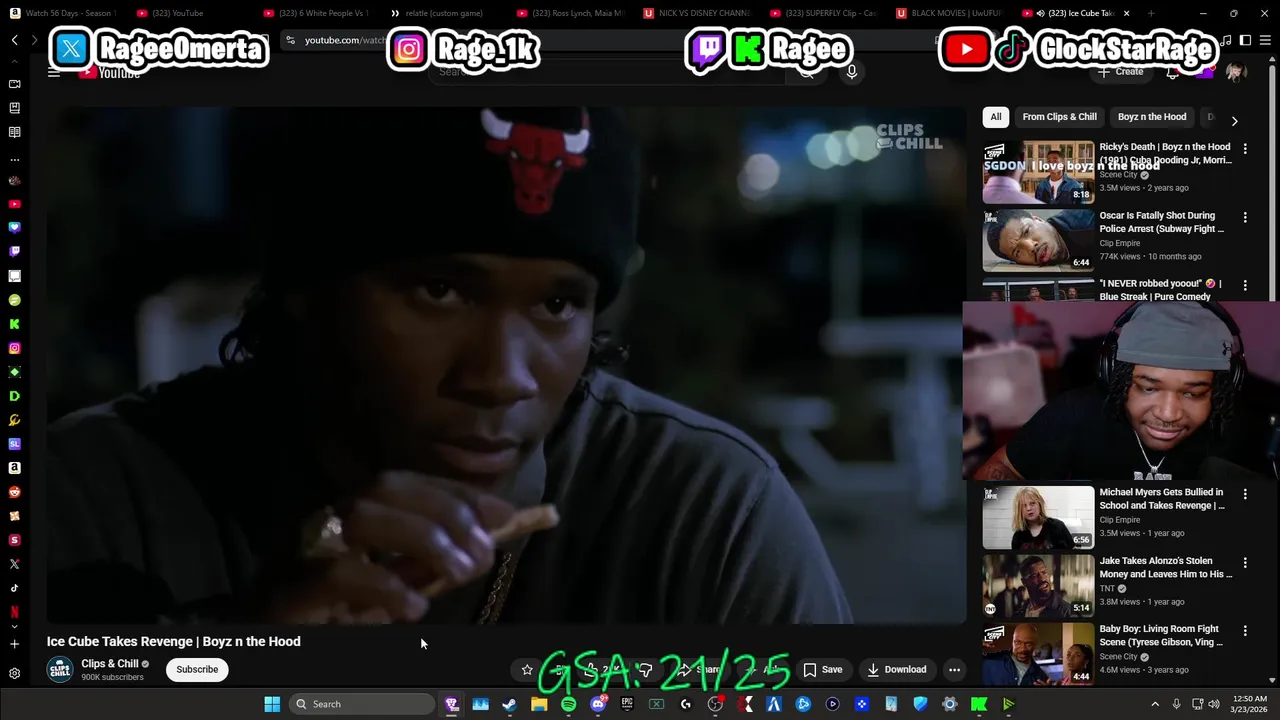Click the Clips & Chill channel avatar

(x=60, y=669)
